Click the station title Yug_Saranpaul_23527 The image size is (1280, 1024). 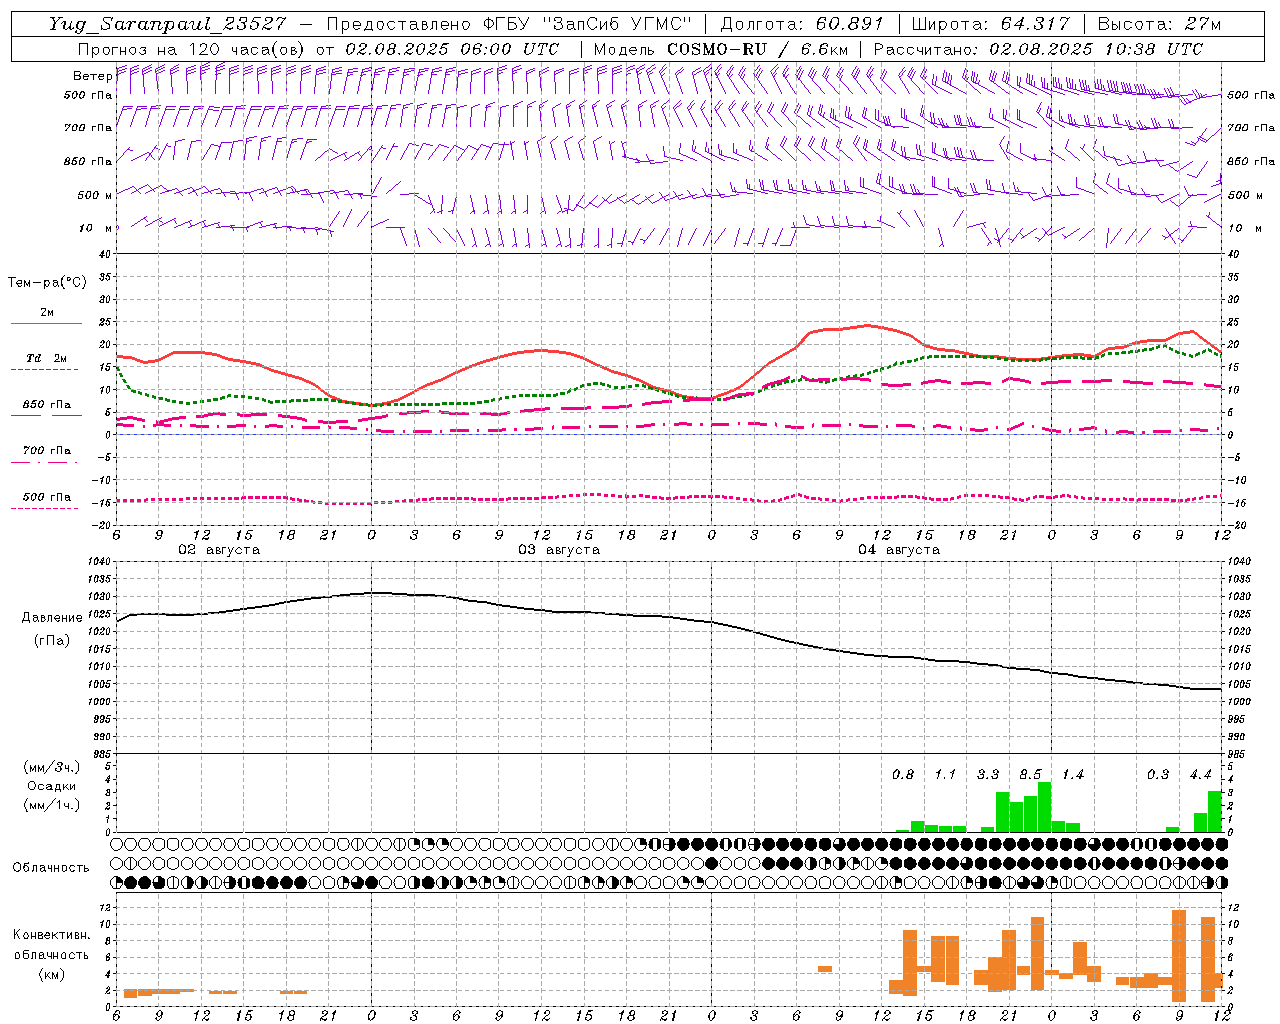(x=167, y=24)
